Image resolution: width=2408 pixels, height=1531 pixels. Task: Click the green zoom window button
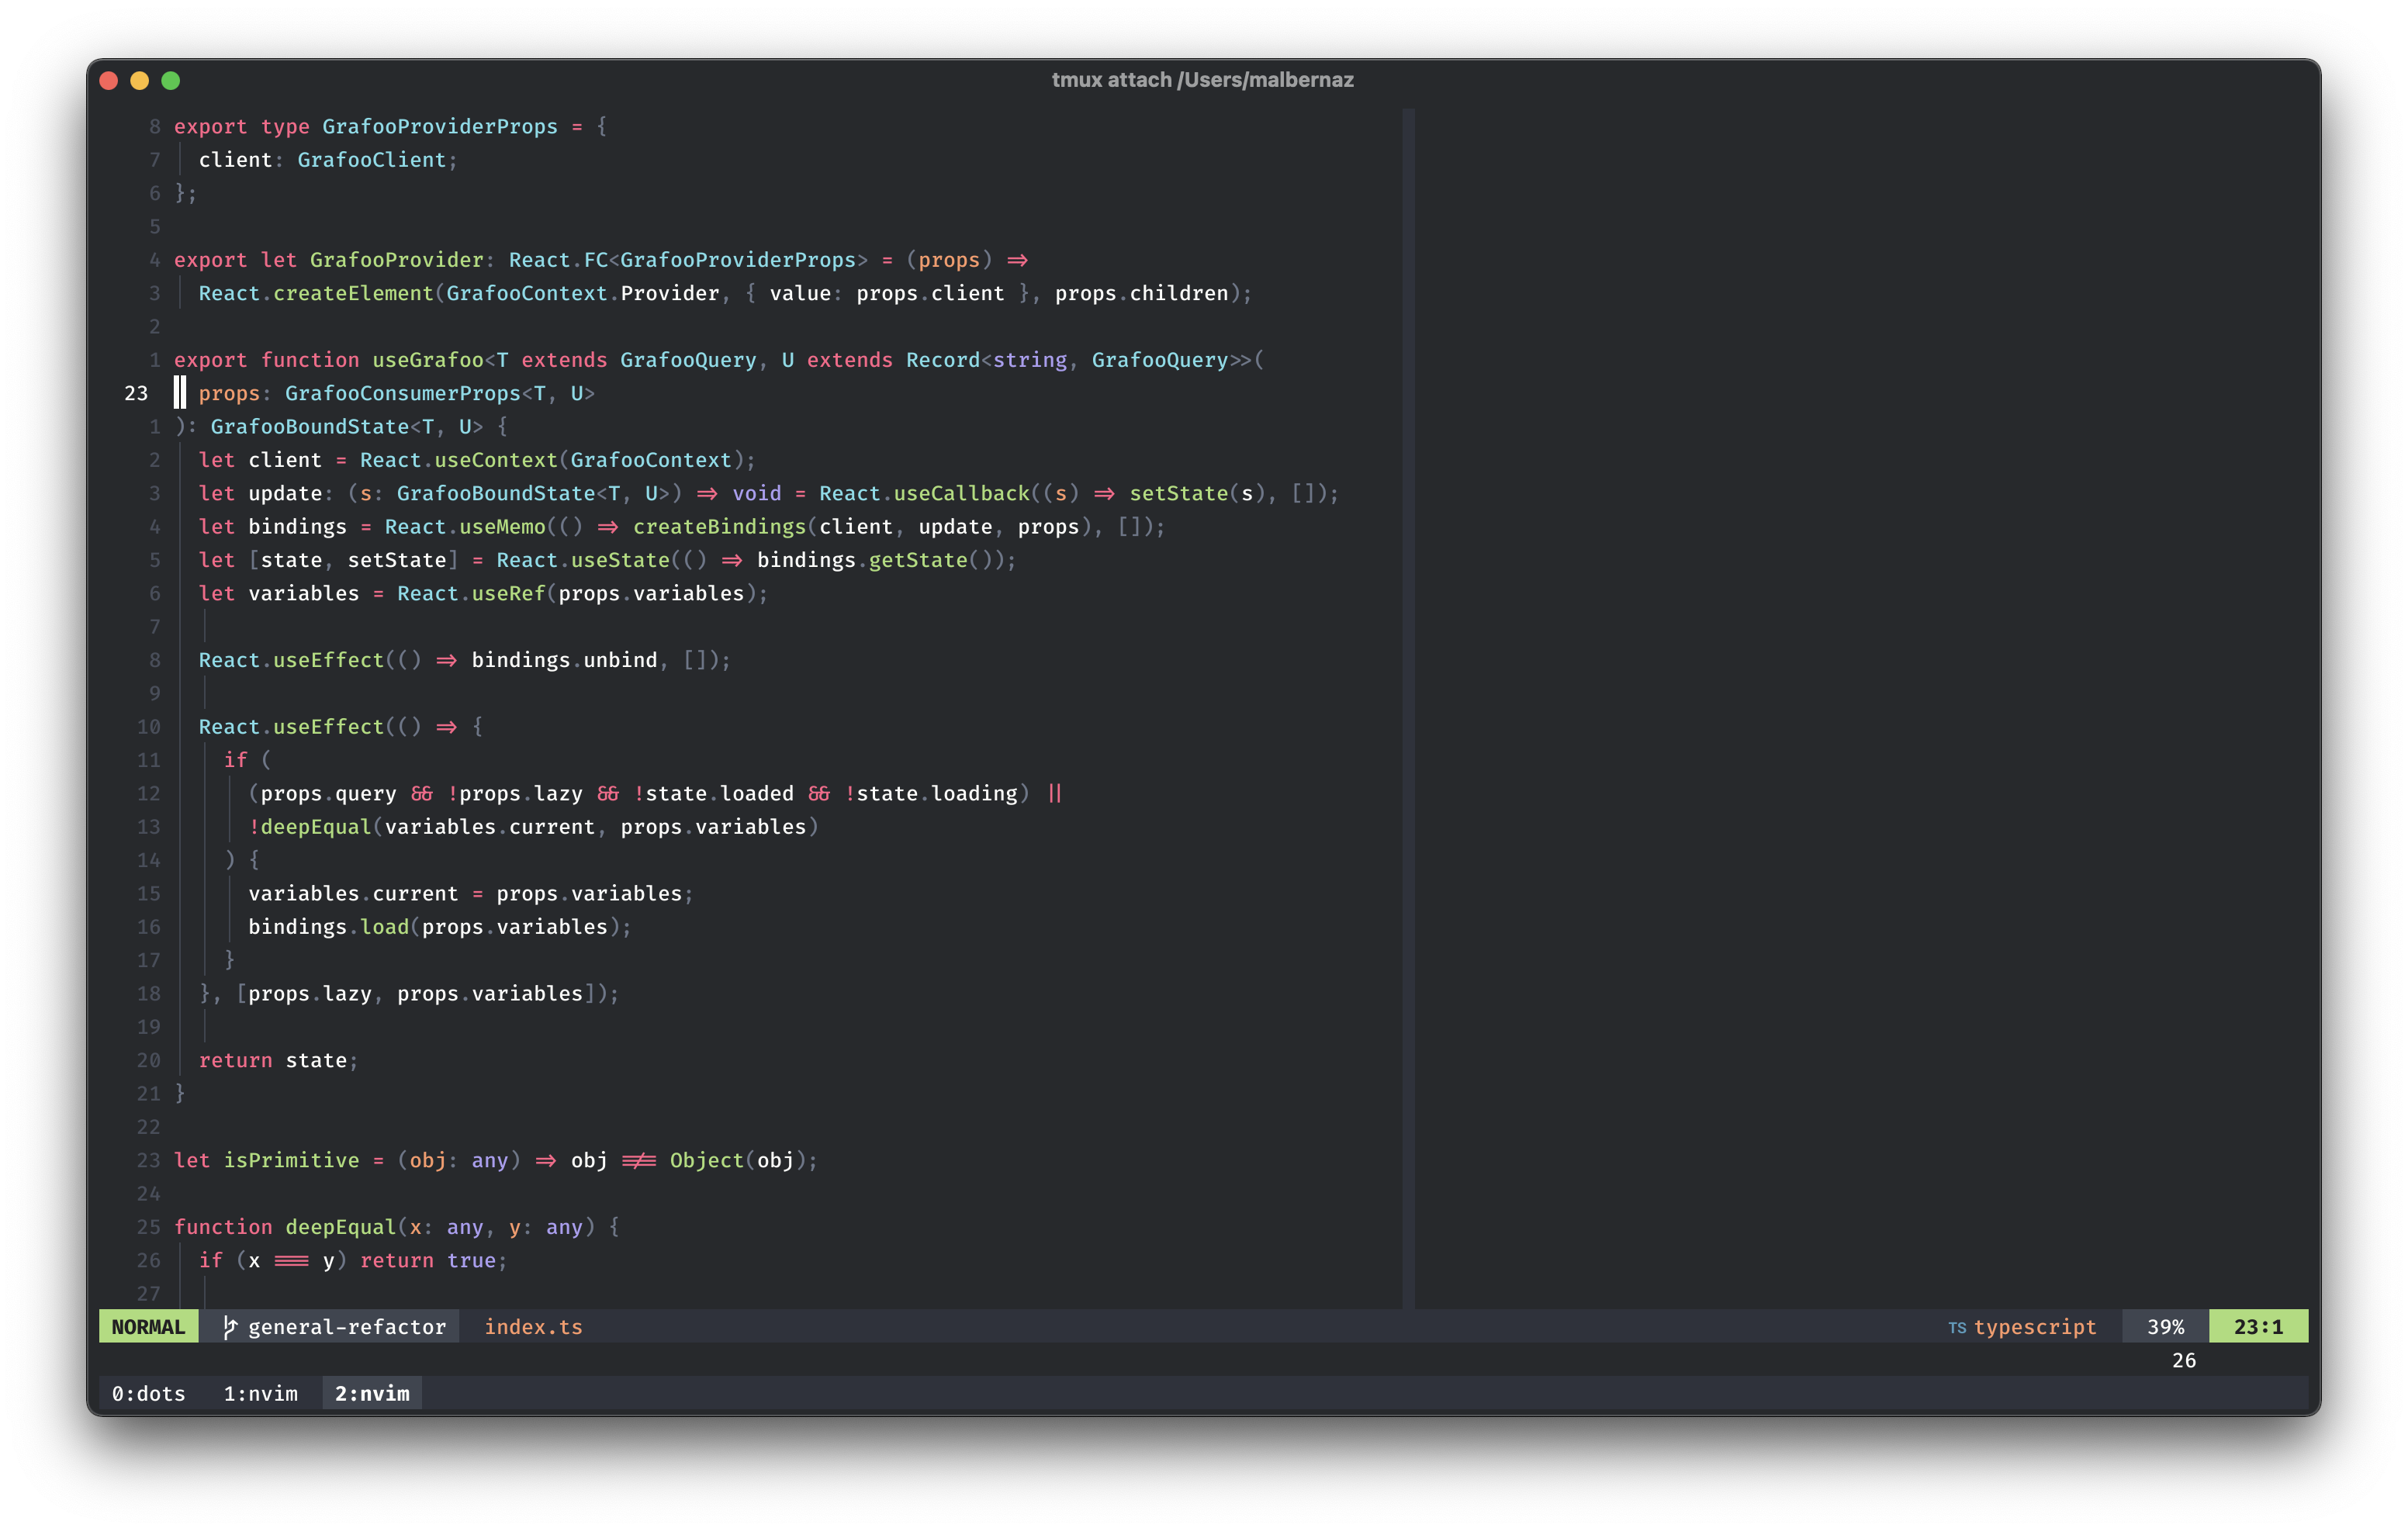pos(171,81)
